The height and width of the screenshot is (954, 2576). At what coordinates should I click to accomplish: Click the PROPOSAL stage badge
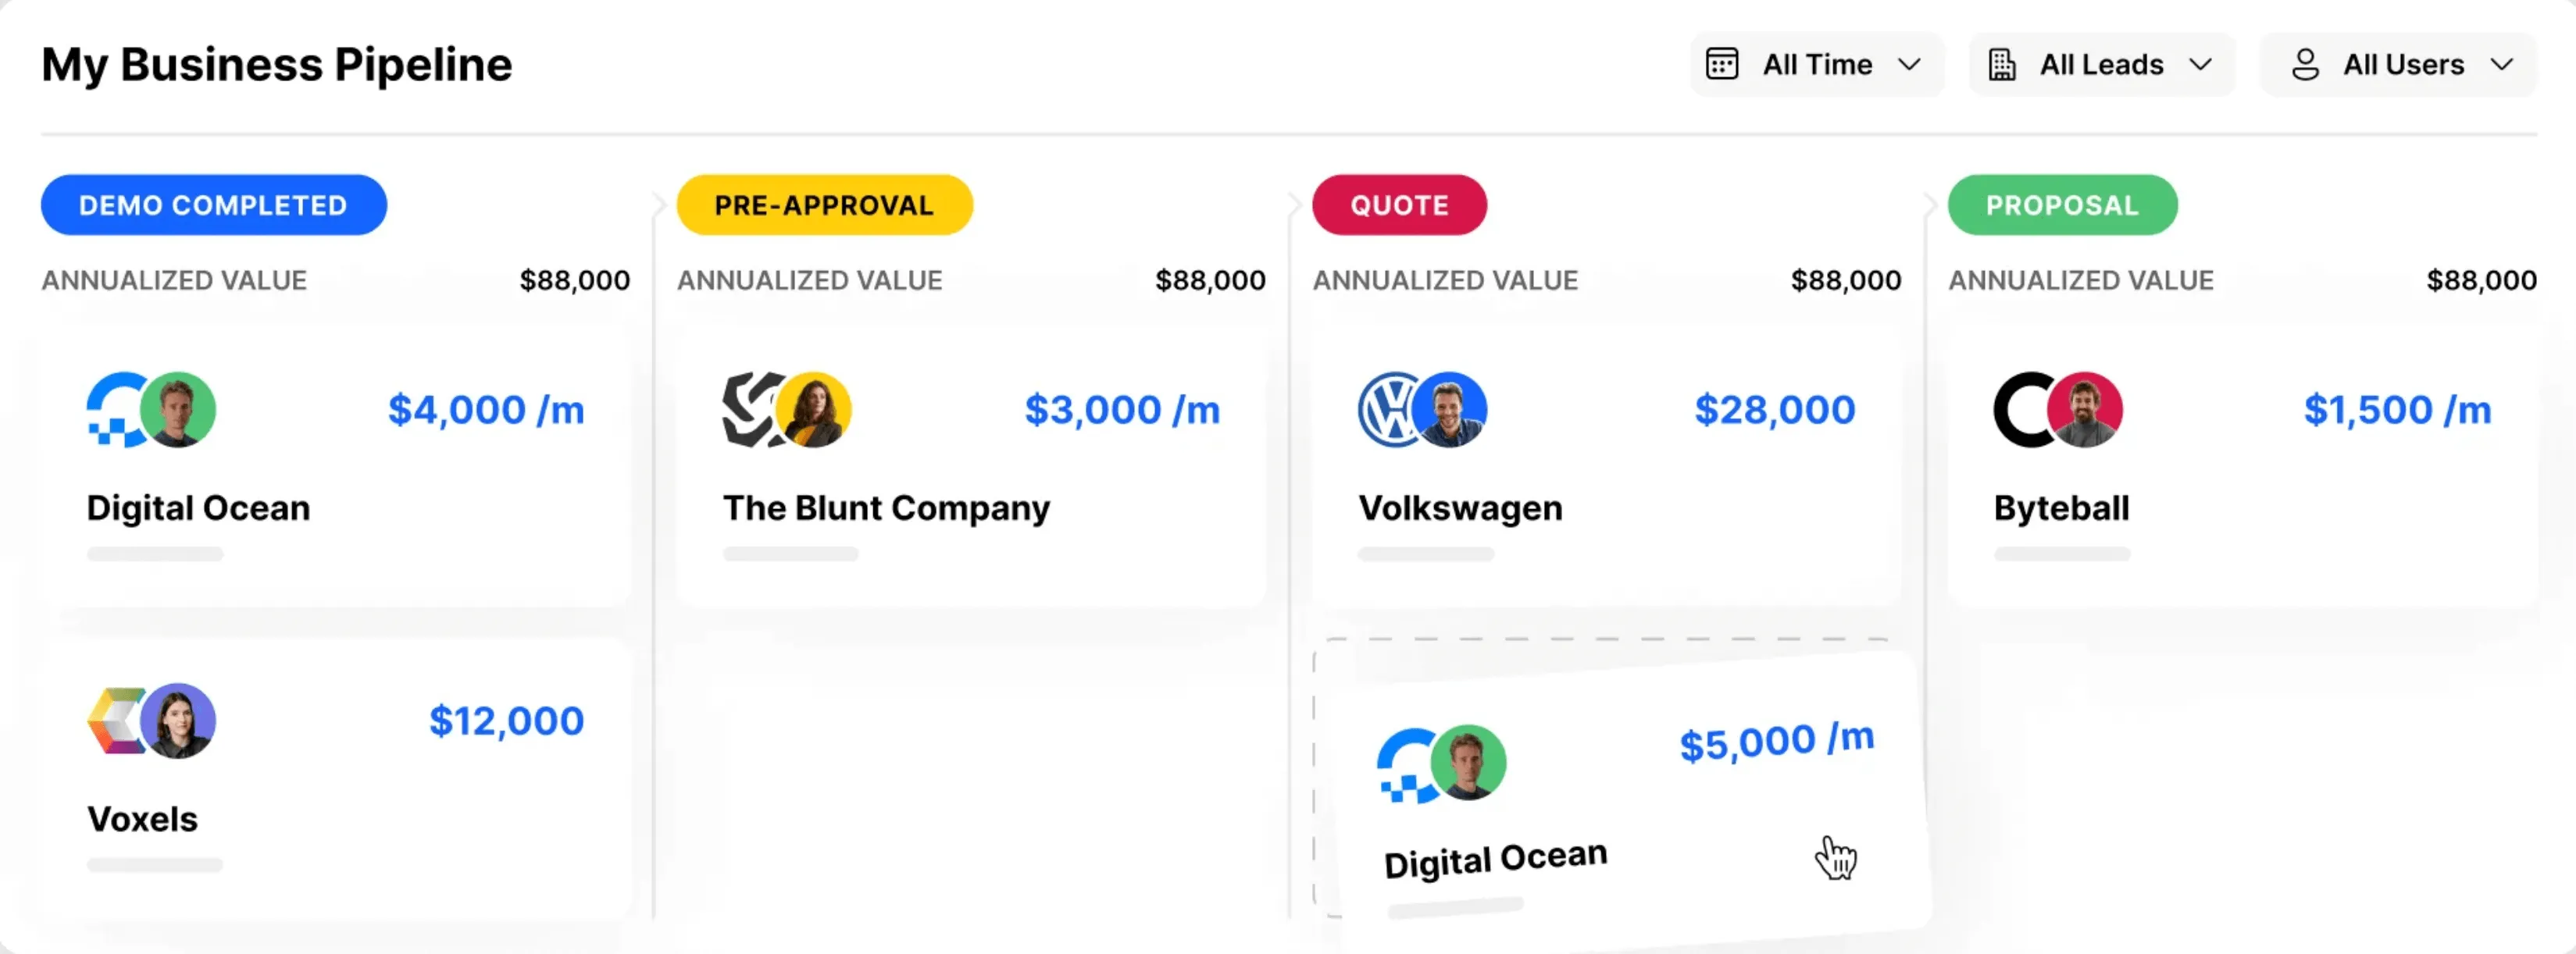pyautogui.click(x=2062, y=204)
